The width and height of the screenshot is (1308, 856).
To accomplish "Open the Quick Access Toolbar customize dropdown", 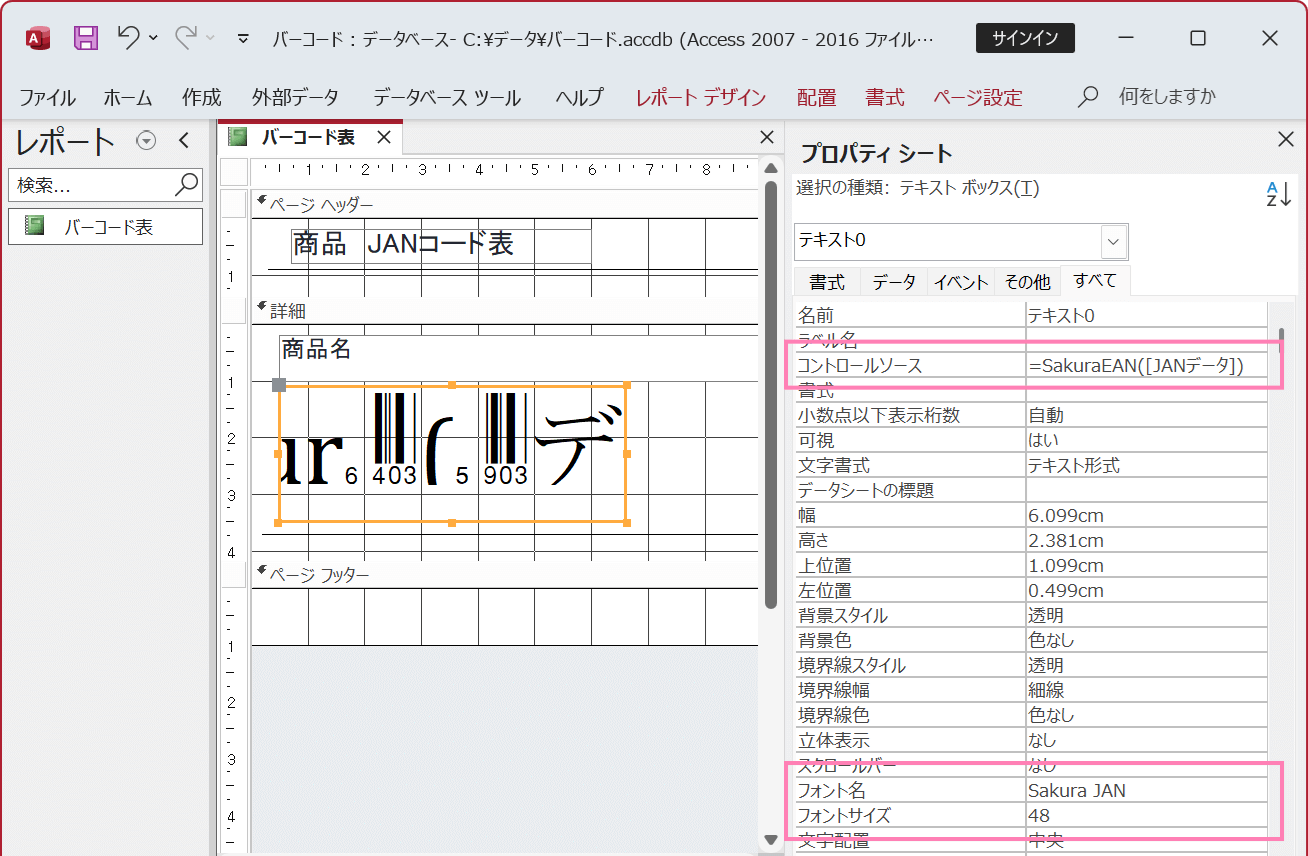I will click(241, 36).
